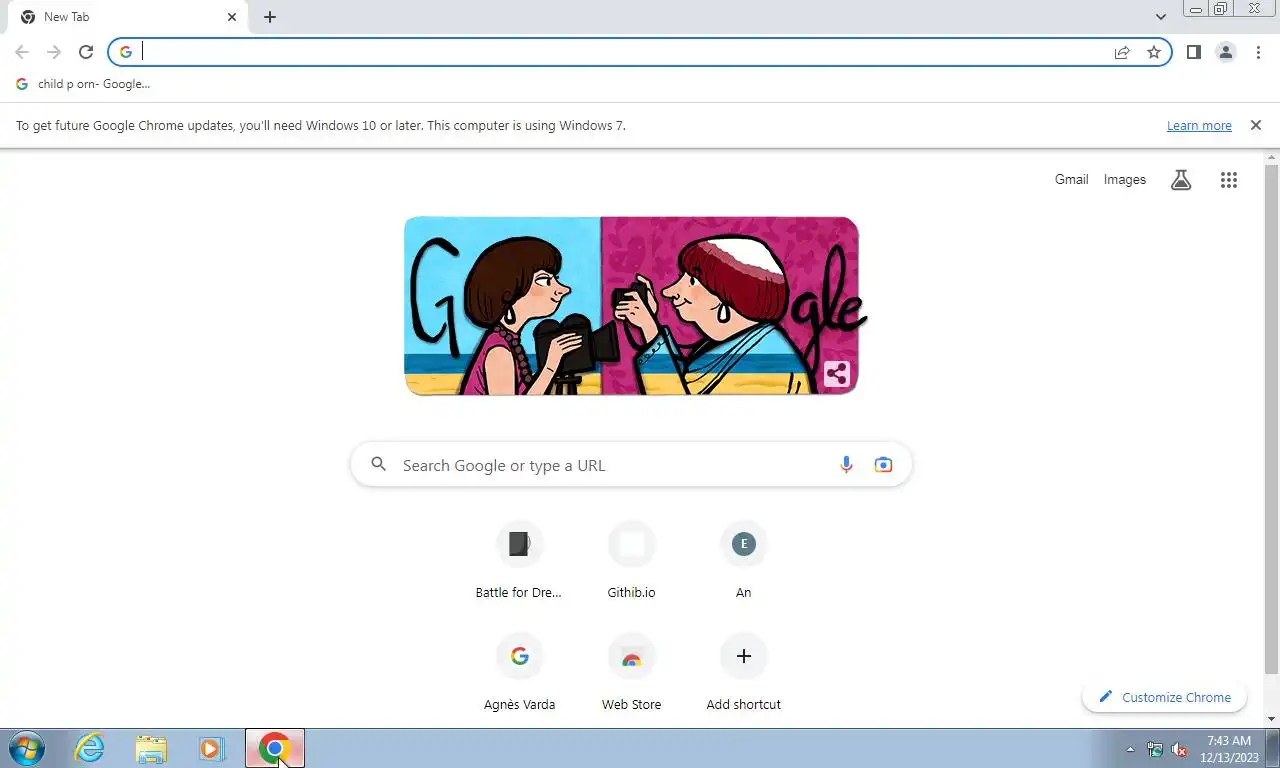Open Chrome's three-dot menu
The image size is (1280, 768).
point(1258,52)
